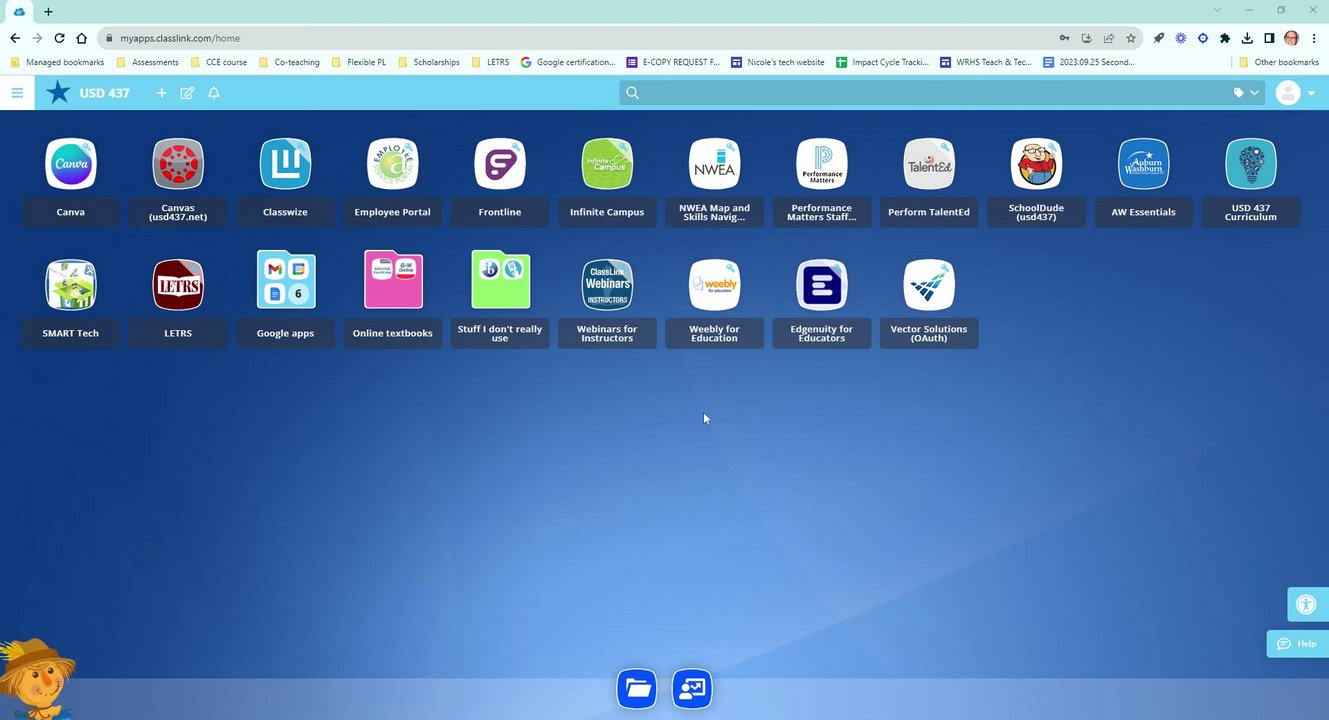Viewport: 1329px width, 720px height.
Task: Reload the browser page
Action: (x=59, y=38)
